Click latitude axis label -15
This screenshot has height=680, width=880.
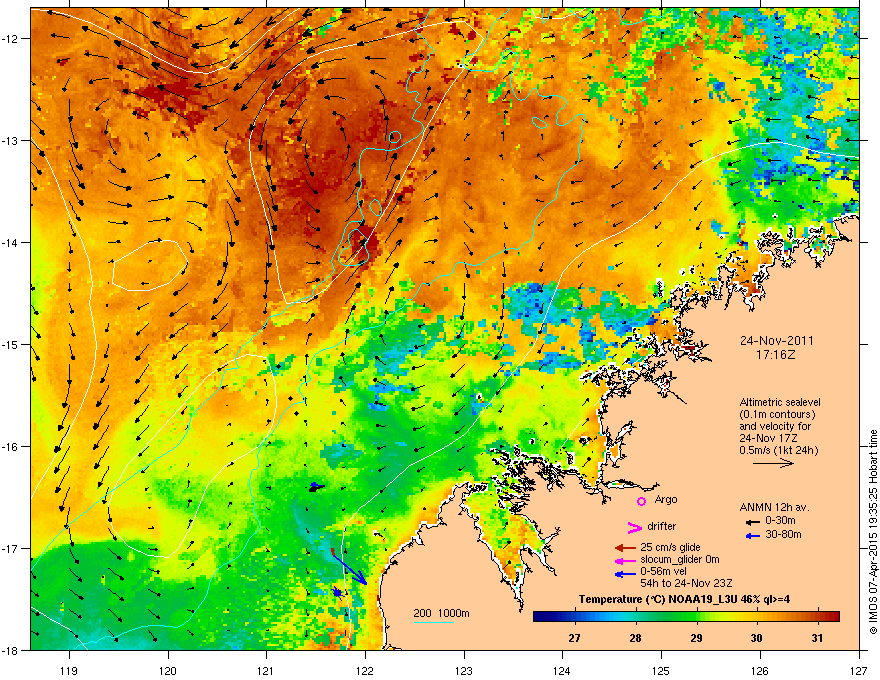pos(11,344)
